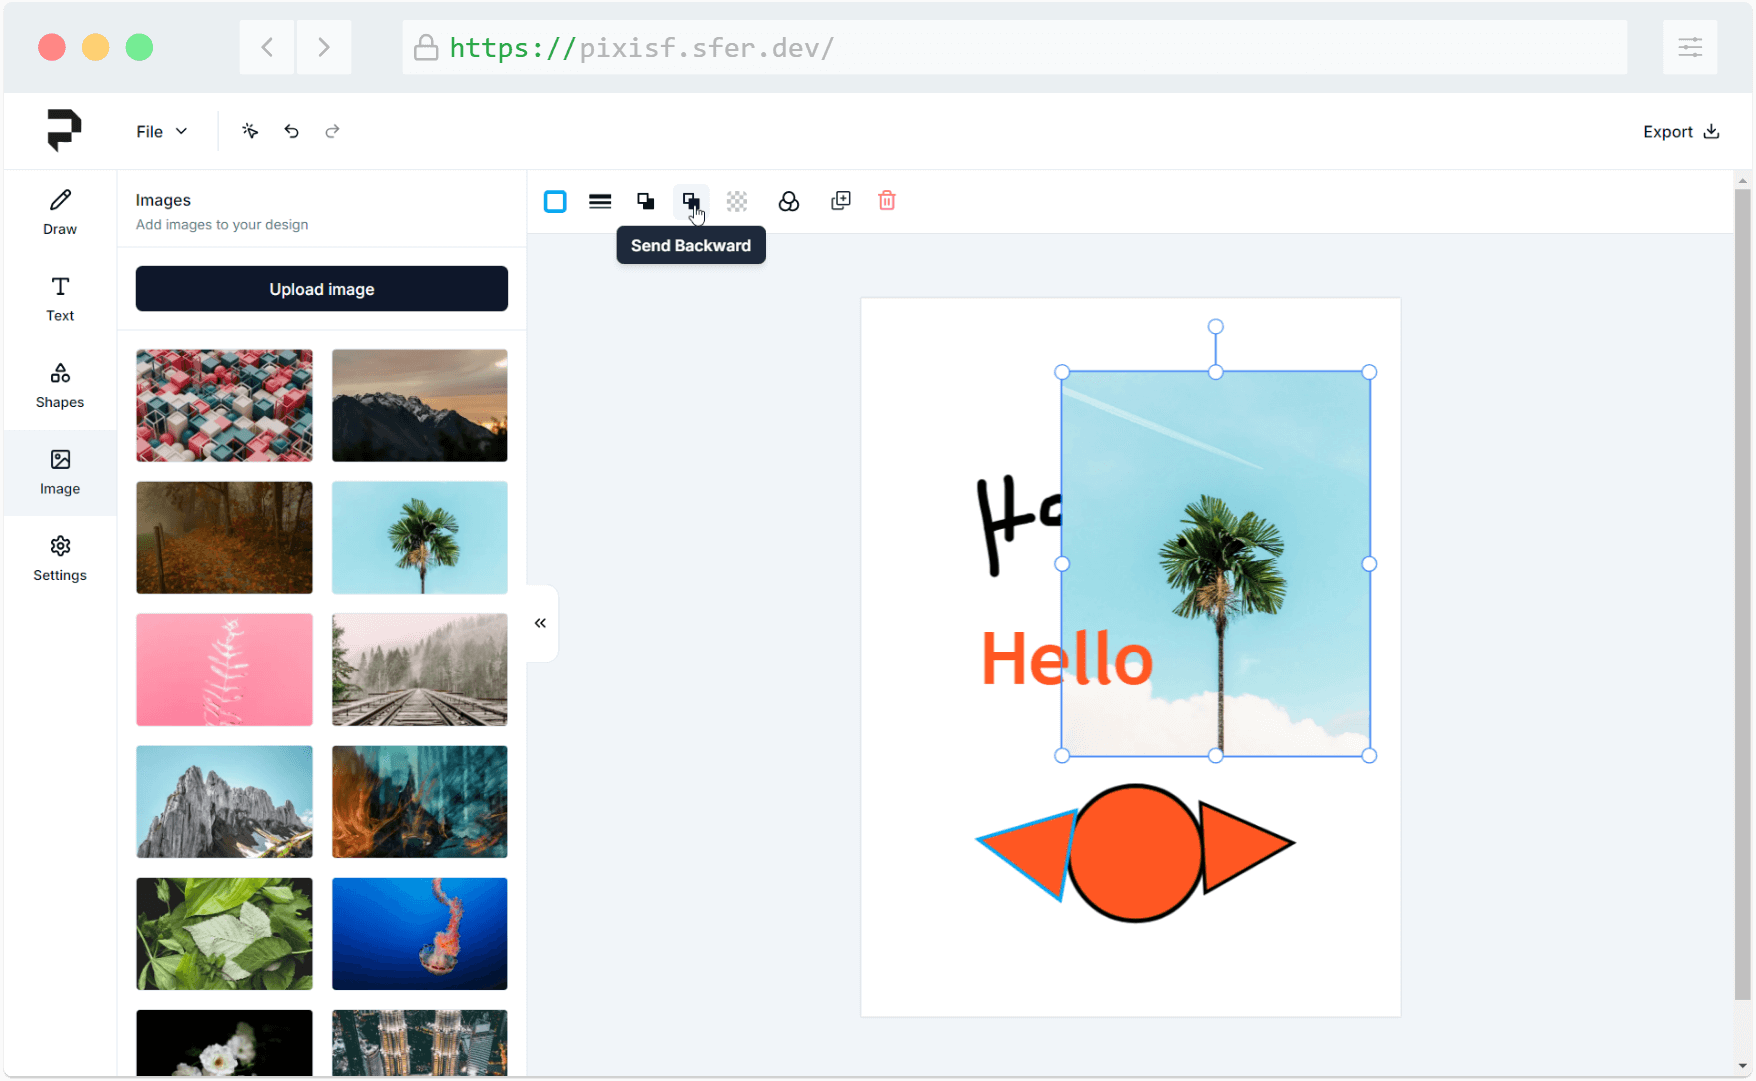Collapse the side panel with double chevron
This screenshot has width=1756, height=1081.
[x=540, y=623]
